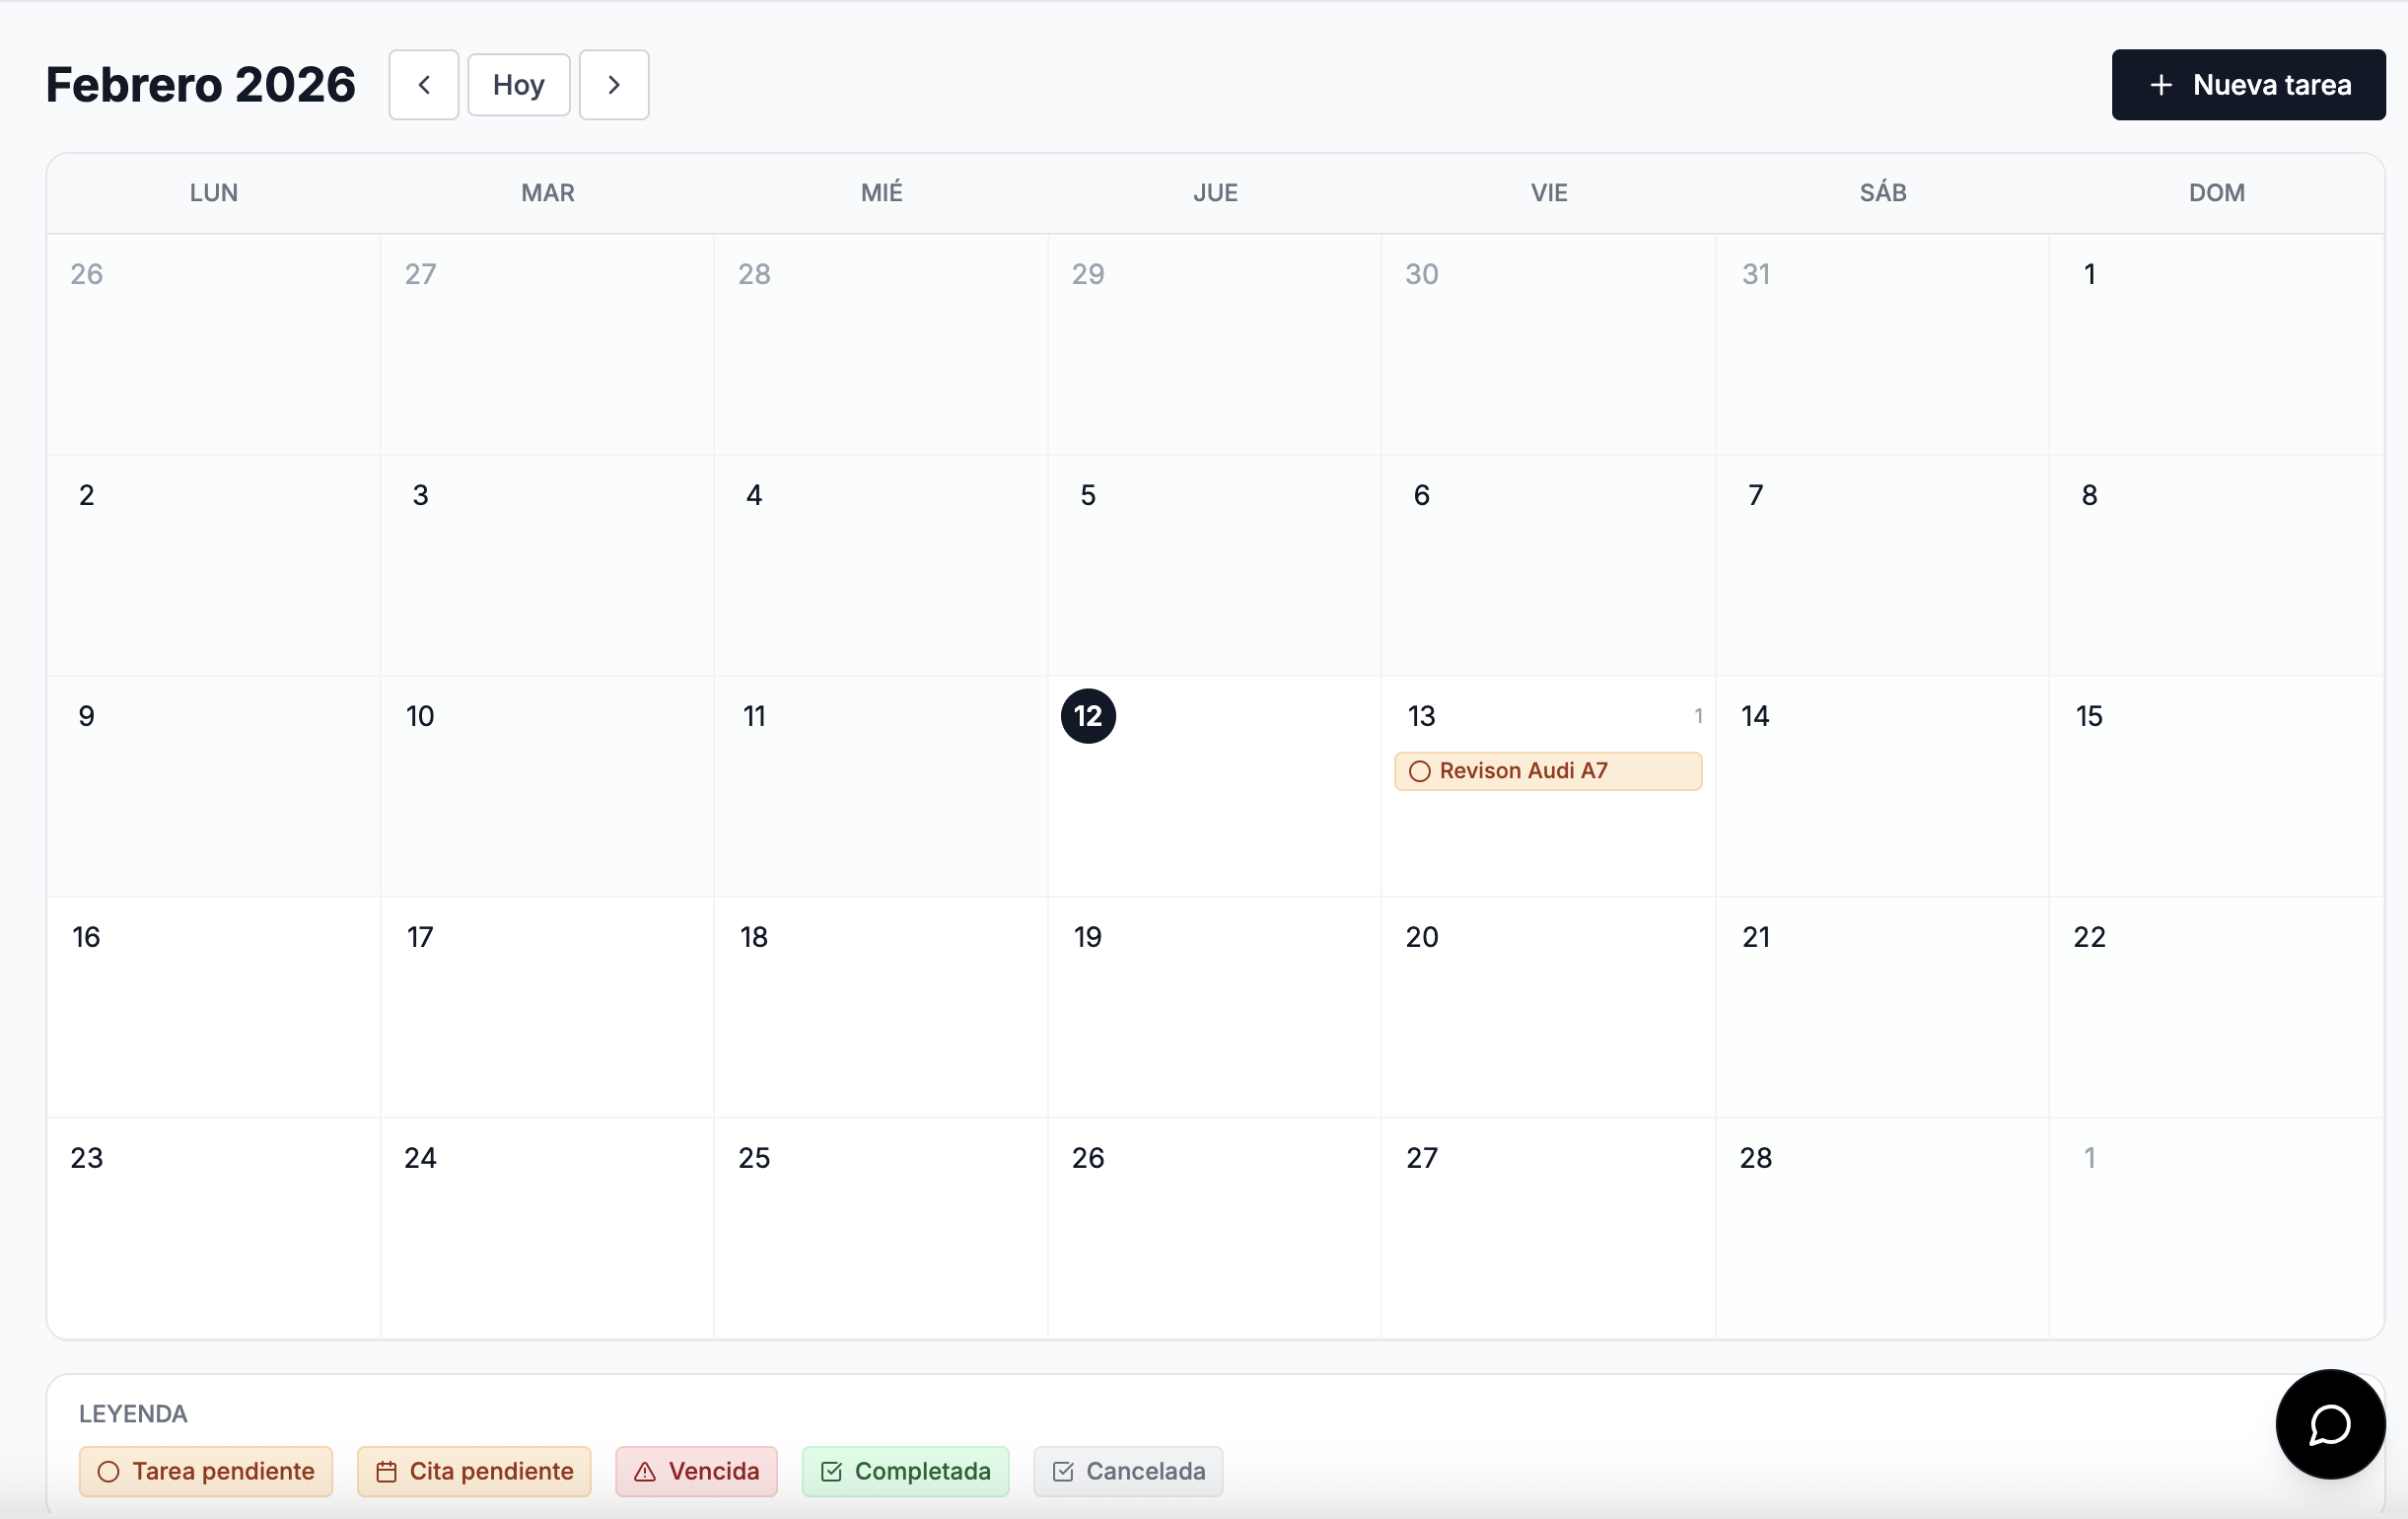Select day 16 in the calendar

pos(214,1008)
